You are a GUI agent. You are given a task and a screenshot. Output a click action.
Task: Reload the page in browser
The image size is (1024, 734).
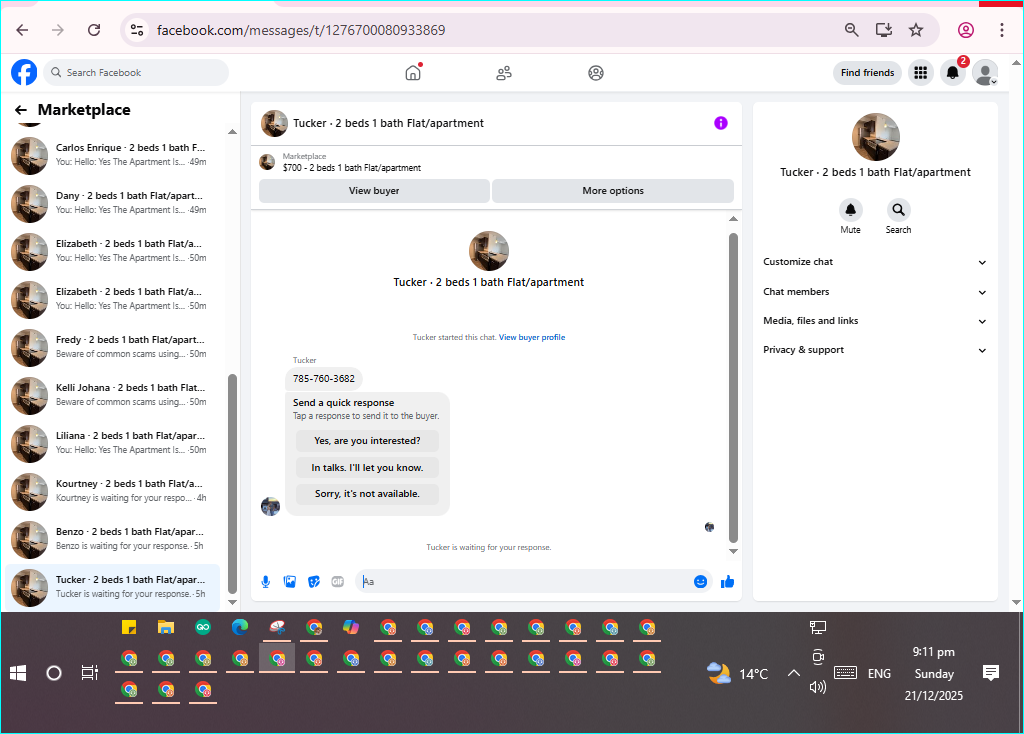tap(94, 30)
